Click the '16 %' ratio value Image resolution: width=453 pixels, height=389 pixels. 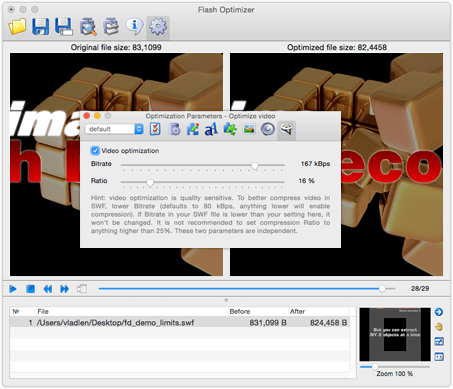point(306,181)
